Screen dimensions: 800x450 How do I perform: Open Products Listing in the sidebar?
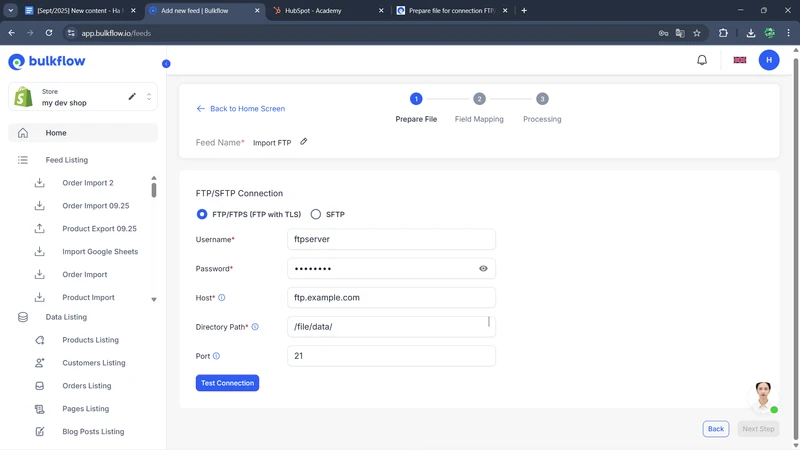90,340
